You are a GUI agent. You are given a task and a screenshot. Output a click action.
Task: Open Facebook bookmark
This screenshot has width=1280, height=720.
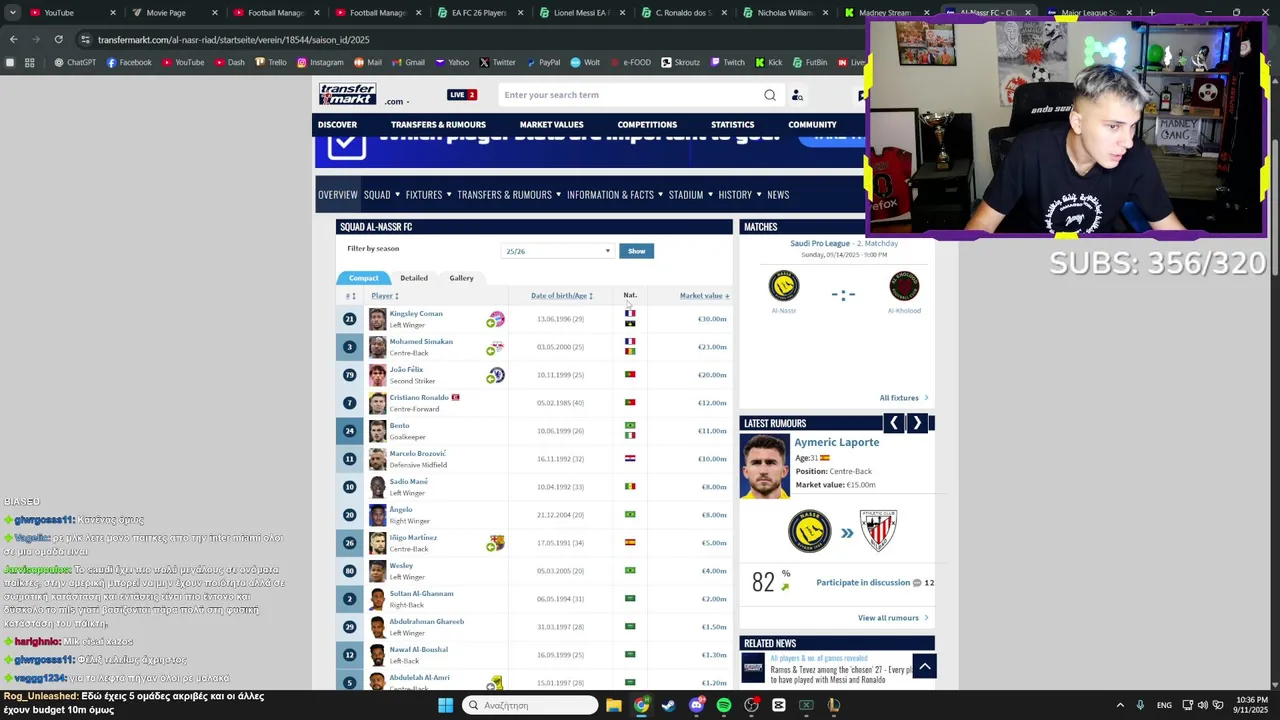[x=128, y=62]
